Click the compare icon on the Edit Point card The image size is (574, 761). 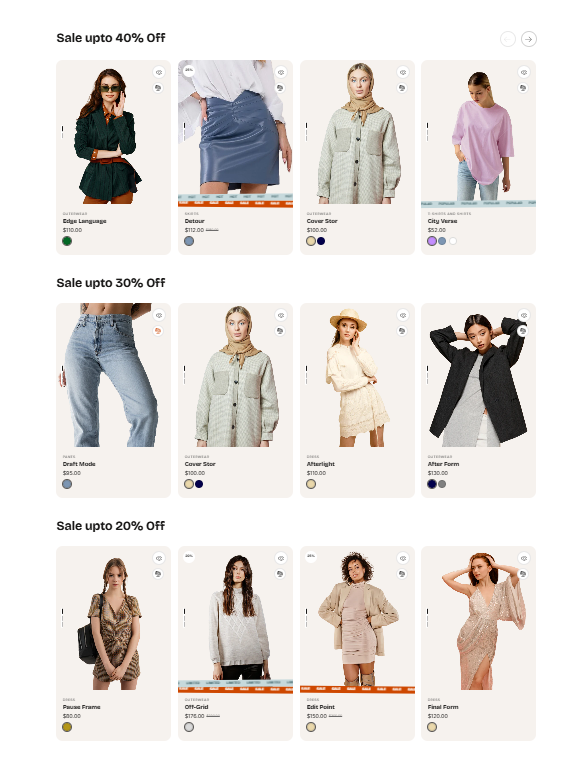402,574
